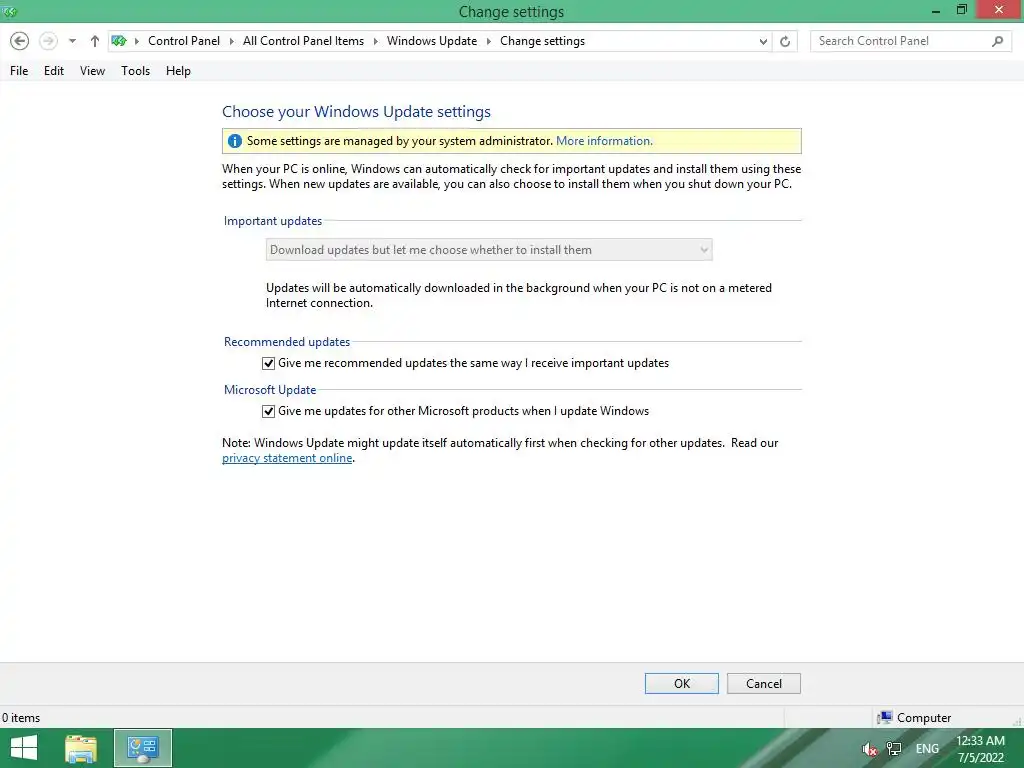
Task: Open the File menu
Action: (19, 71)
